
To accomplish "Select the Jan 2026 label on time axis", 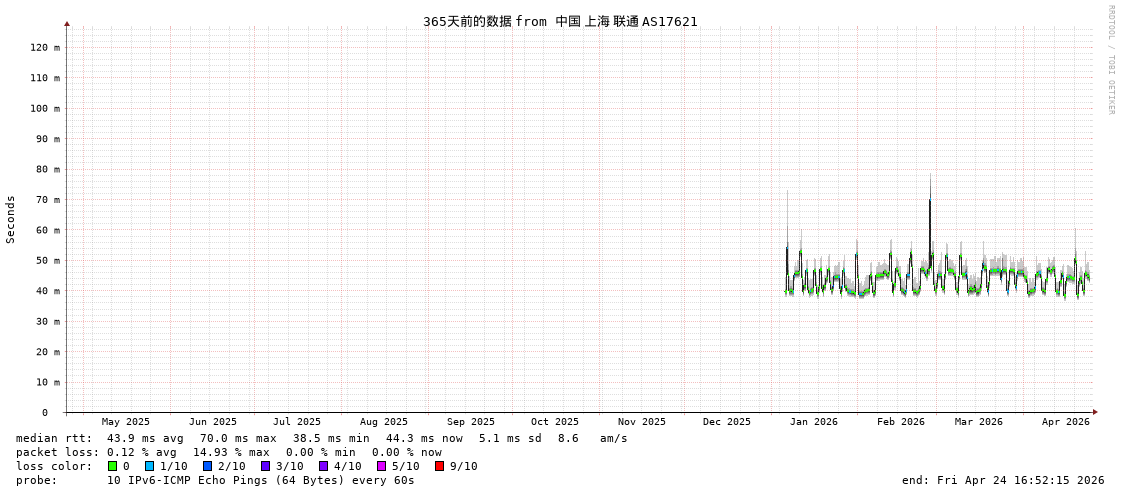I will coord(813,422).
